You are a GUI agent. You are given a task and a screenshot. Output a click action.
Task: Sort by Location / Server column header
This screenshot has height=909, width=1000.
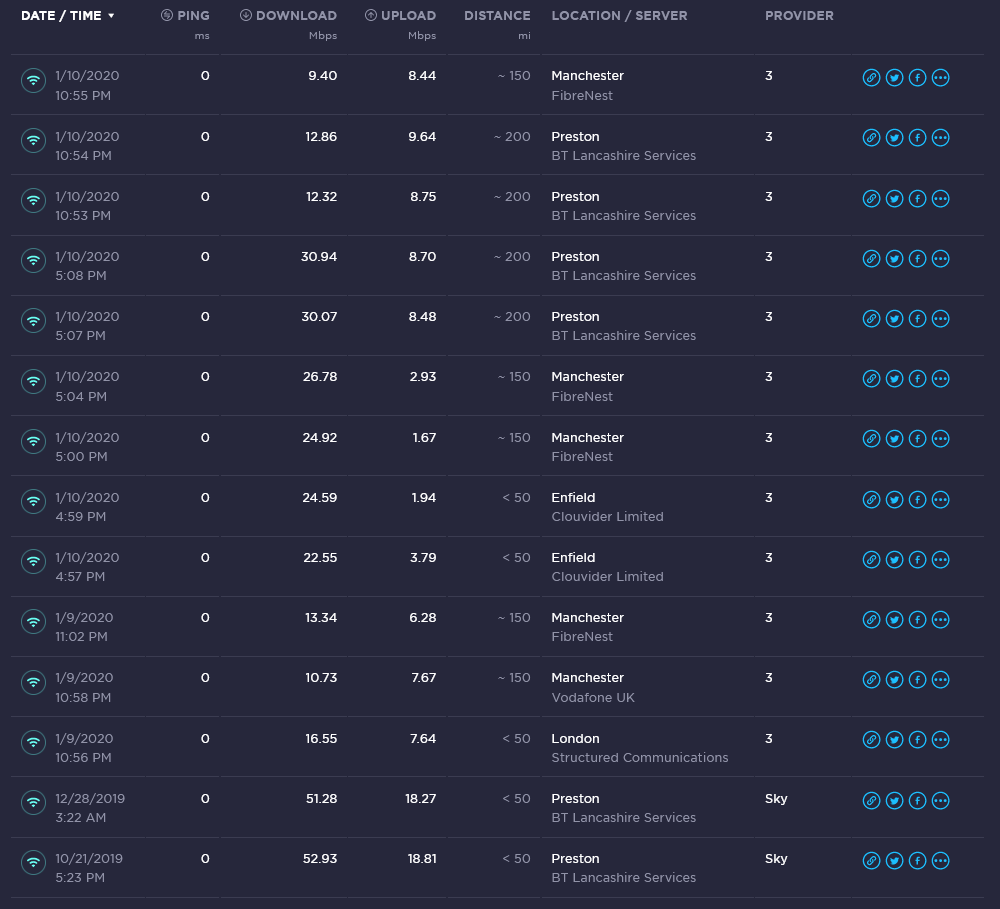619,15
